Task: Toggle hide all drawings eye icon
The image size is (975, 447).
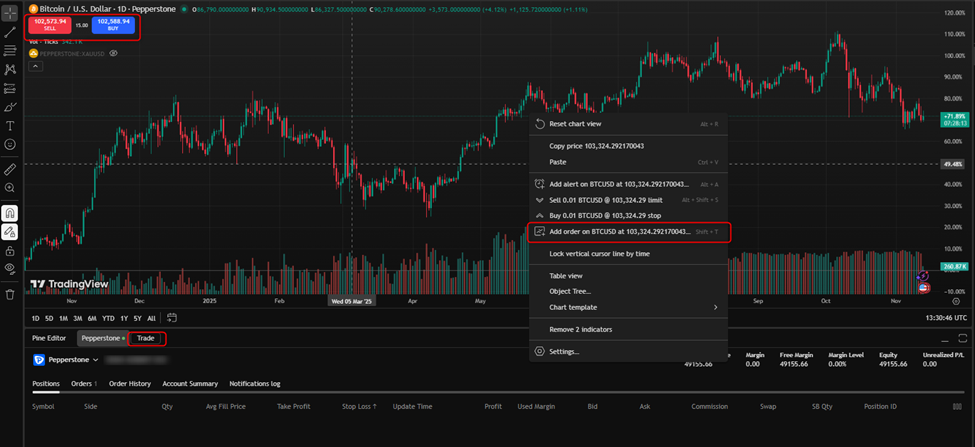Action: 11,269
